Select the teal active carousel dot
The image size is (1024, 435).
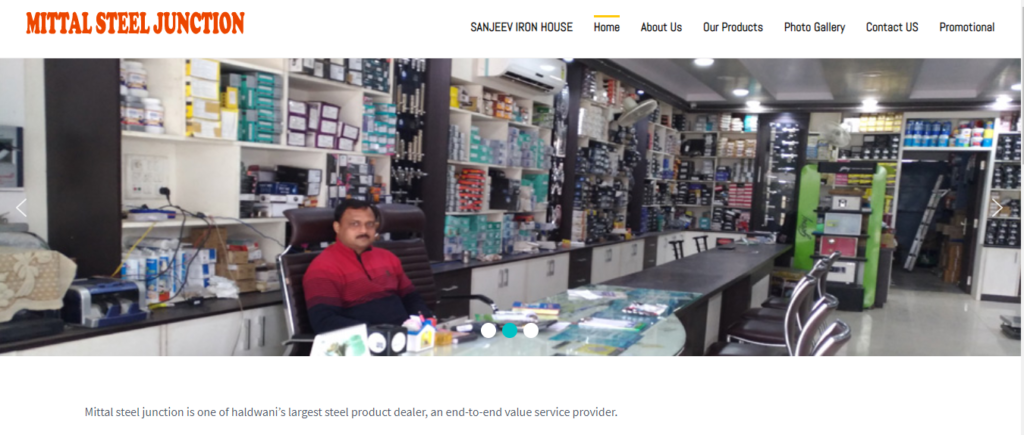[509, 330]
